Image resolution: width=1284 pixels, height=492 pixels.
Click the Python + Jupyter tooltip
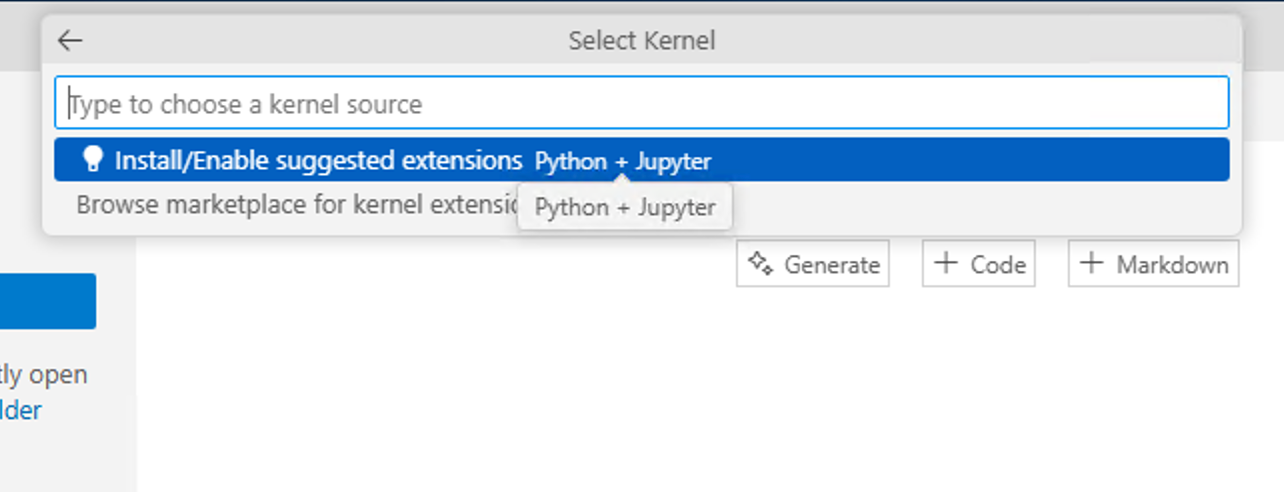(625, 208)
